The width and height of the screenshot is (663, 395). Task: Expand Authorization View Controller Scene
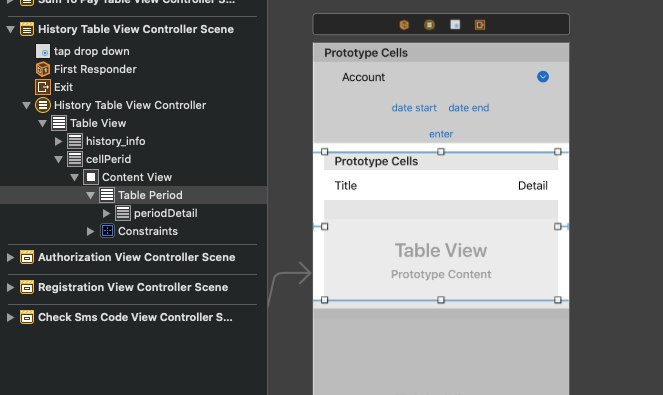point(11,257)
